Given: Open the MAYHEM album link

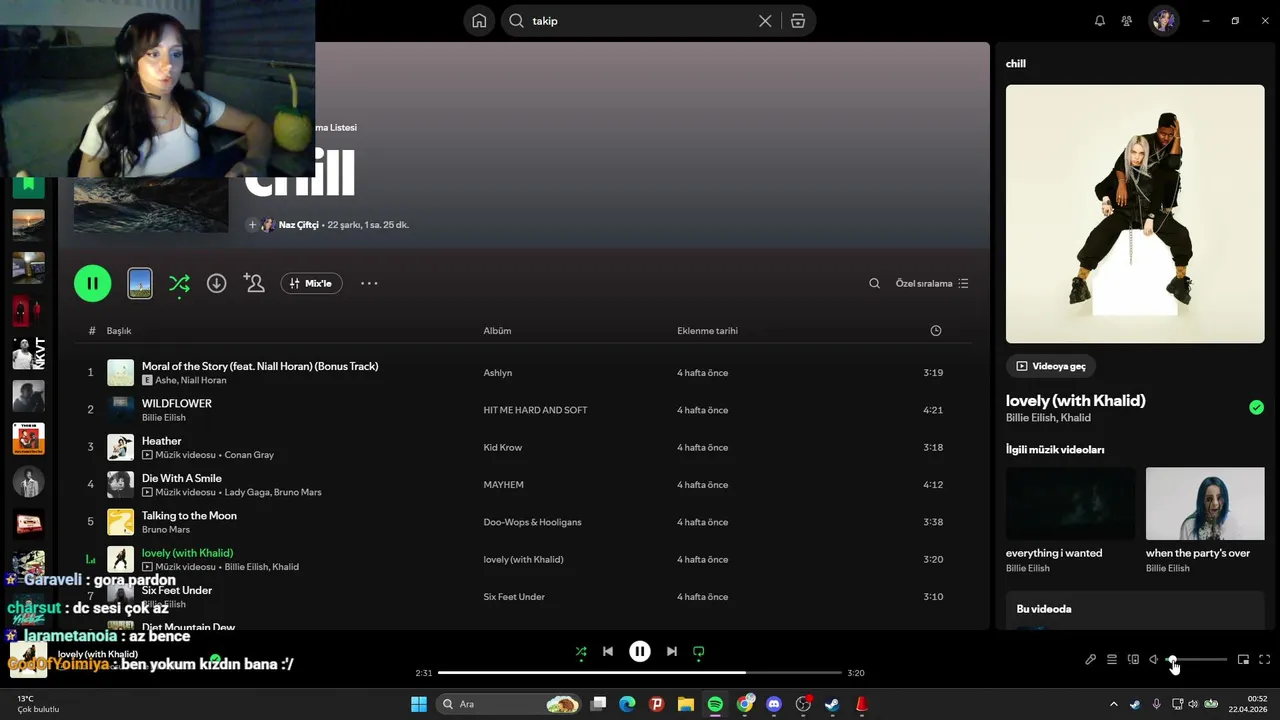Looking at the screenshot, I should click(503, 485).
